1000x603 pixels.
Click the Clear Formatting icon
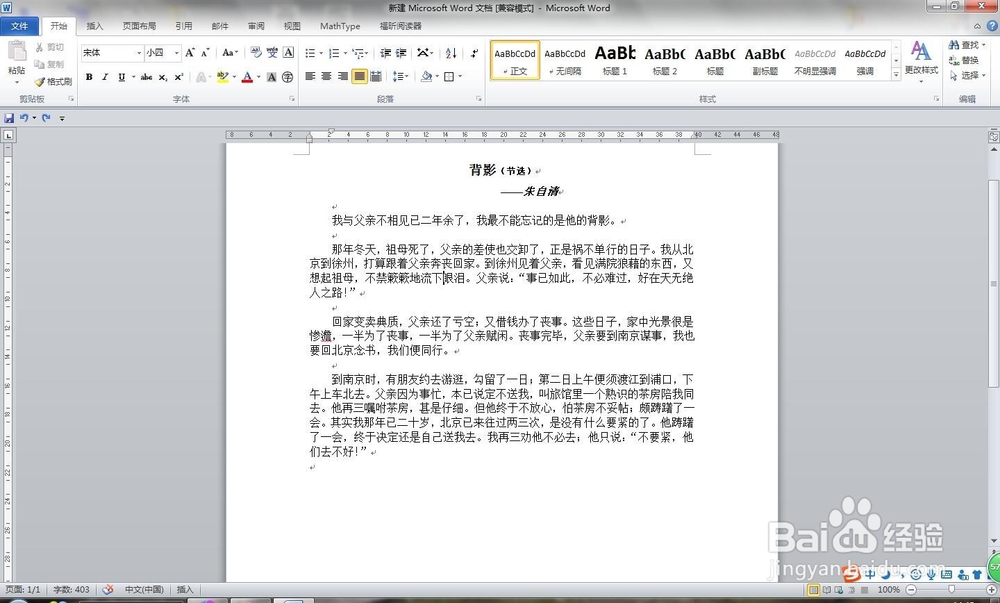256,53
